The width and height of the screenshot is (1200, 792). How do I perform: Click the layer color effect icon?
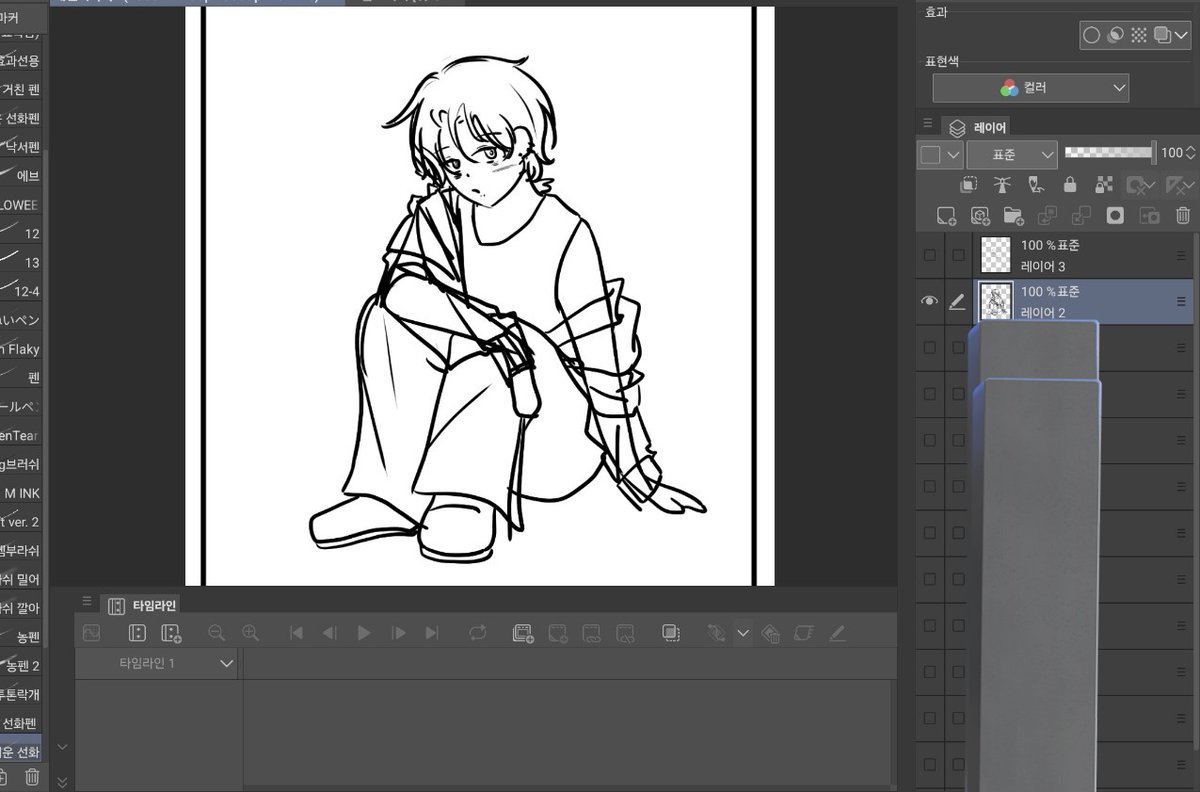[1161, 35]
